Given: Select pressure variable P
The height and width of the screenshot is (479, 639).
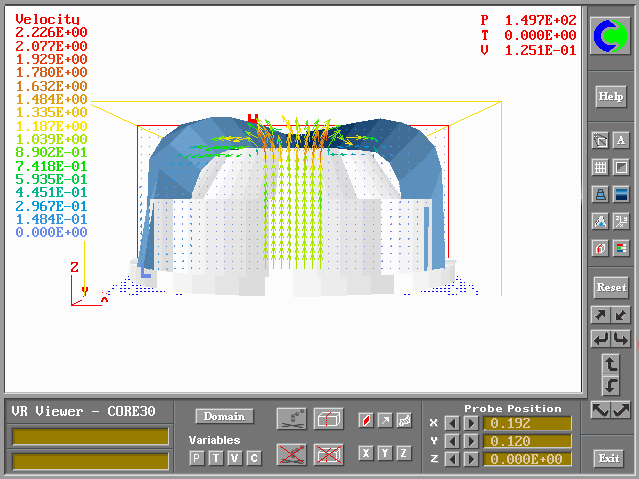Looking at the screenshot, I should 198,458.
